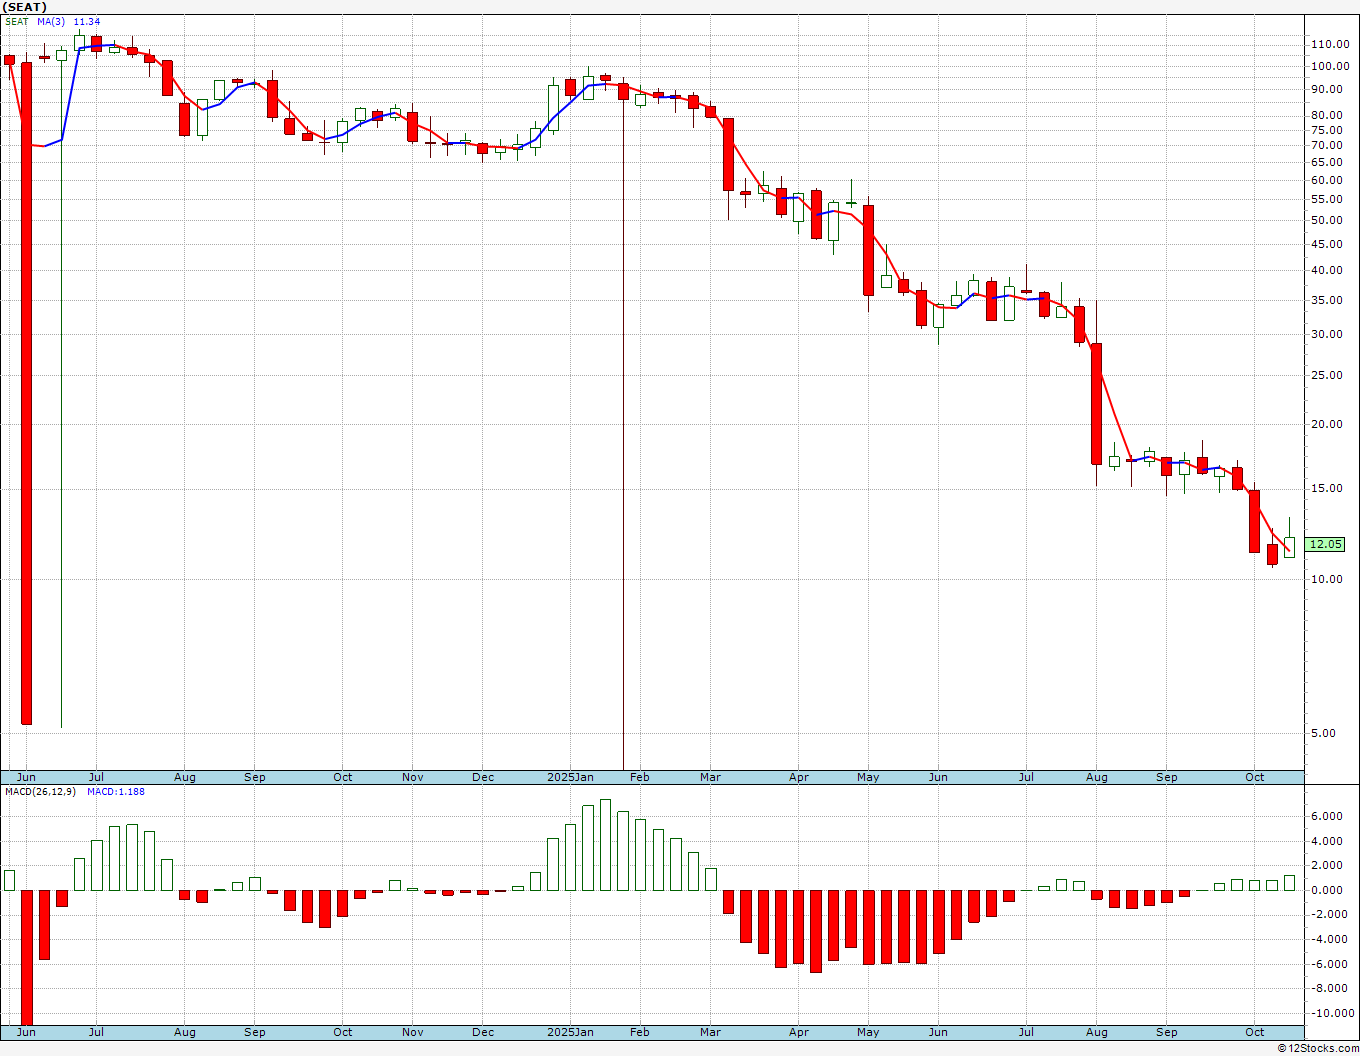Select the green SEAT legend label
The height and width of the screenshot is (1056, 1360).
(x=17, y=22)
